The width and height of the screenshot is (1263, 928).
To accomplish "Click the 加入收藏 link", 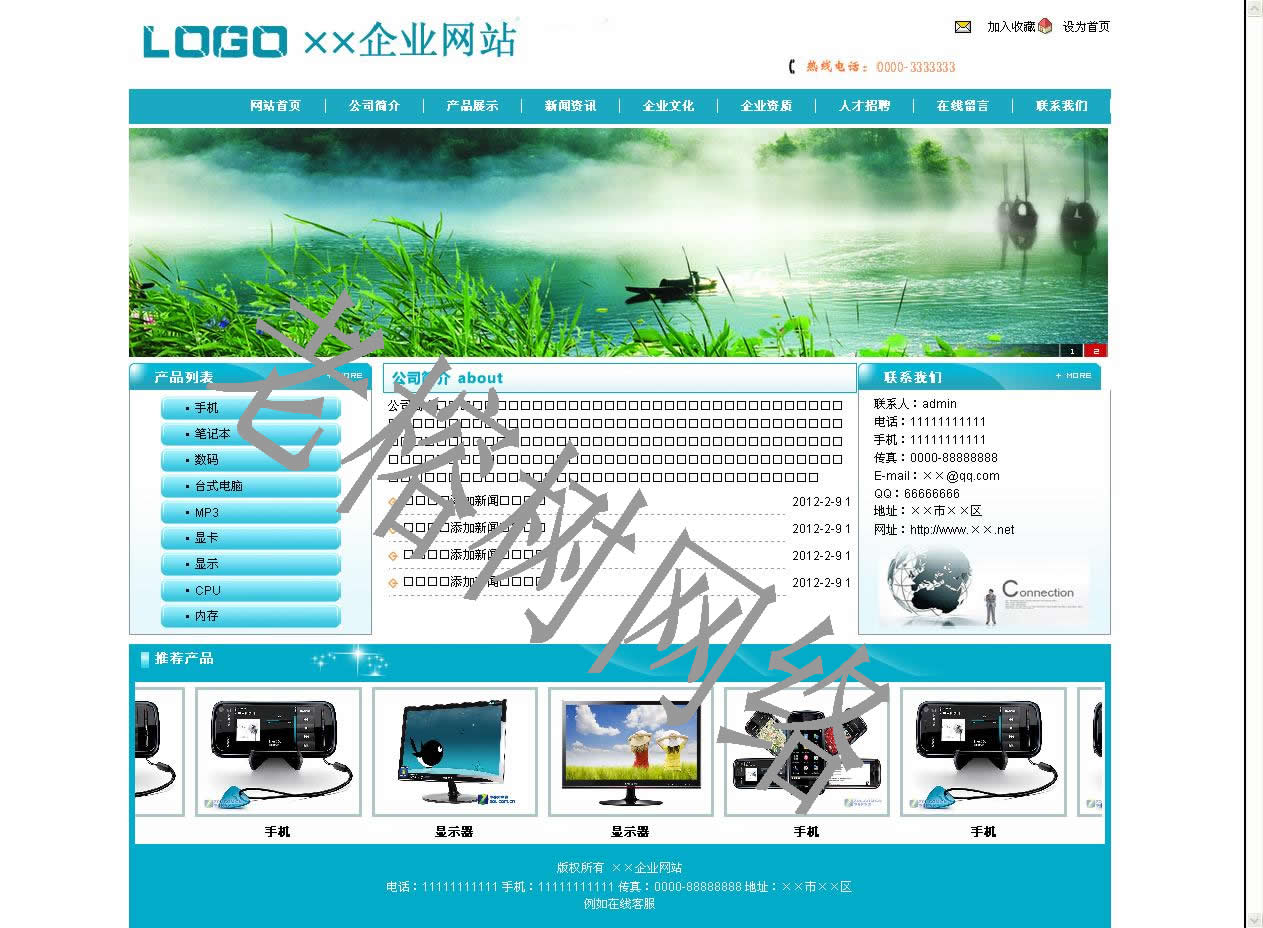I will tap(1011, 27).
